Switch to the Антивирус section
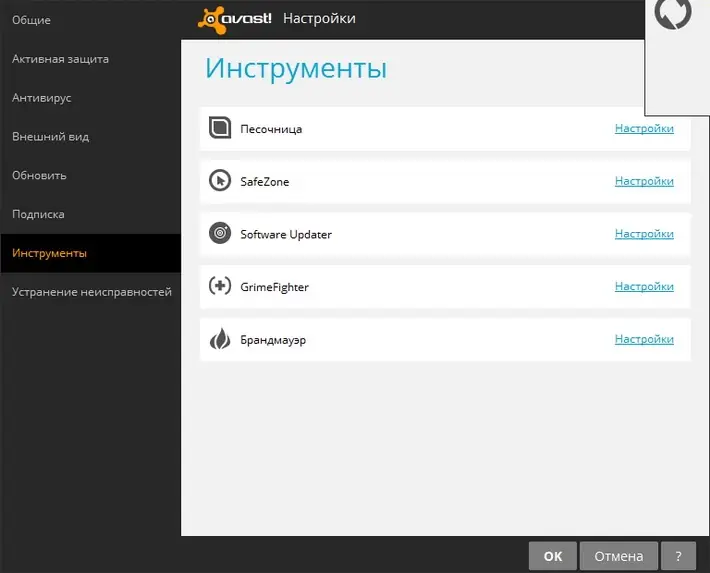710x573 pixels. pyautogui.click(x=42, y=98)
